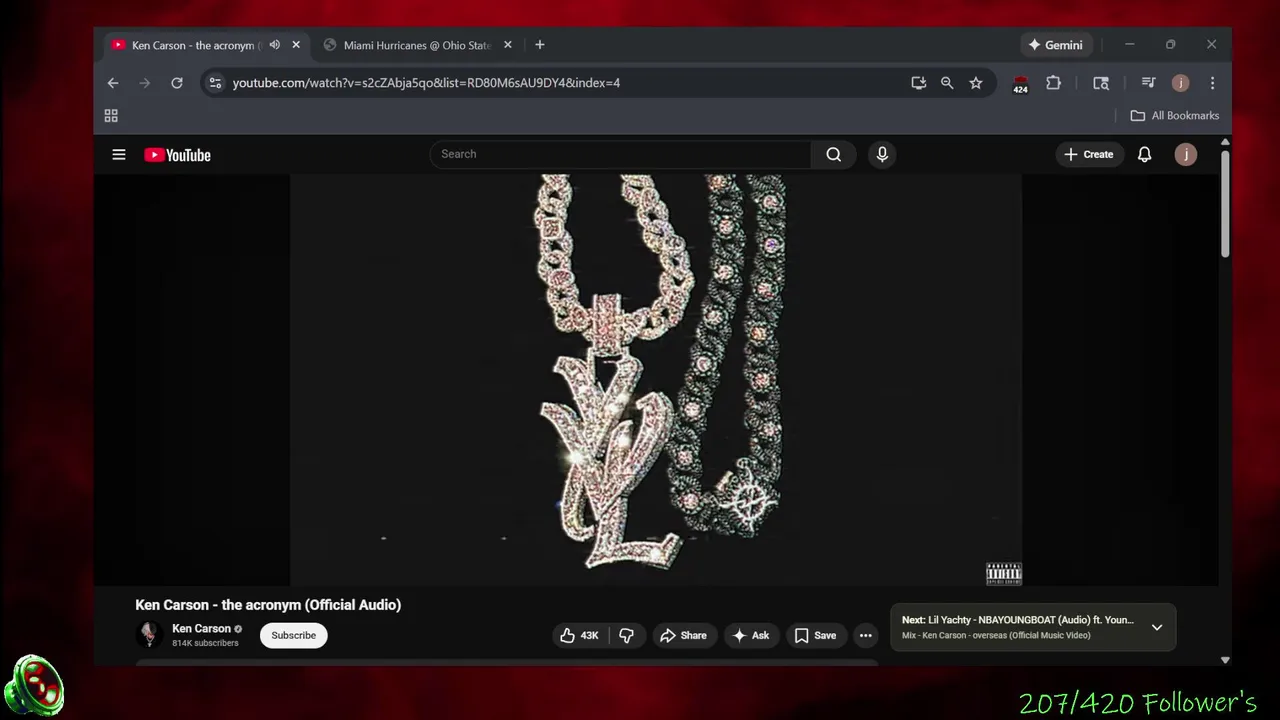Click the install app icon in address bar

click(x=918, y=83)
